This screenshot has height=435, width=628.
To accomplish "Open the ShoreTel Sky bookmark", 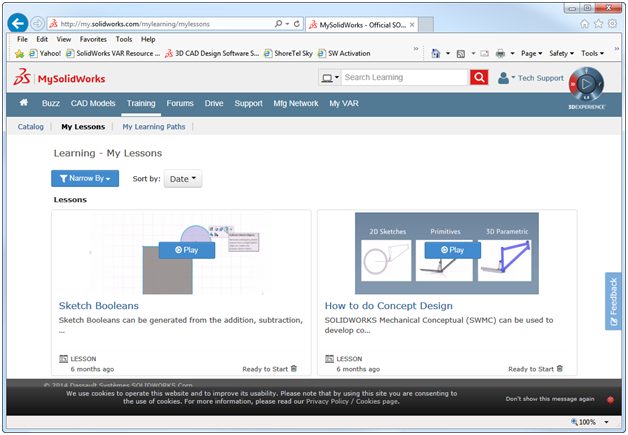I will [288, 53].
